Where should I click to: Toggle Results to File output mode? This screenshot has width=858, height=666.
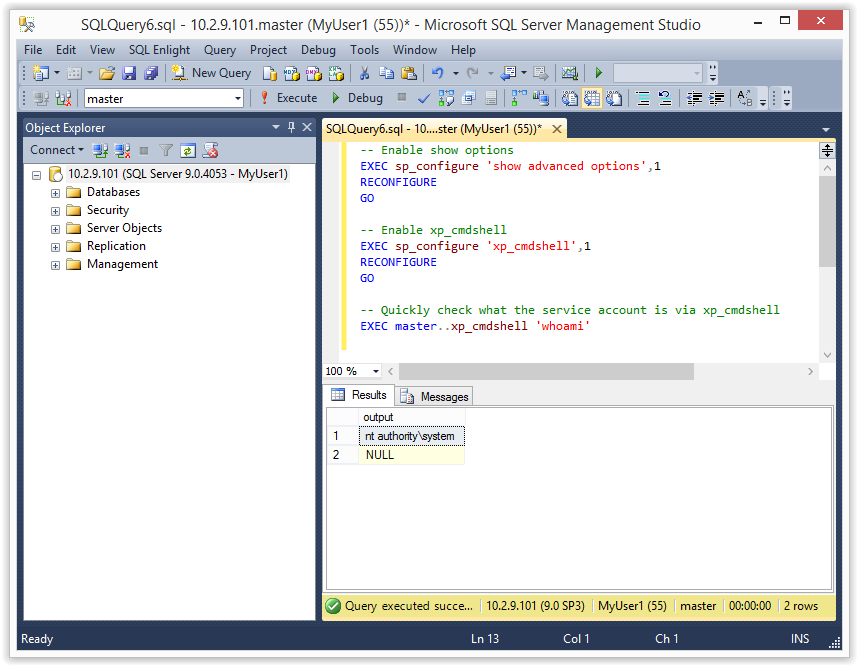[x=614, y=99]
